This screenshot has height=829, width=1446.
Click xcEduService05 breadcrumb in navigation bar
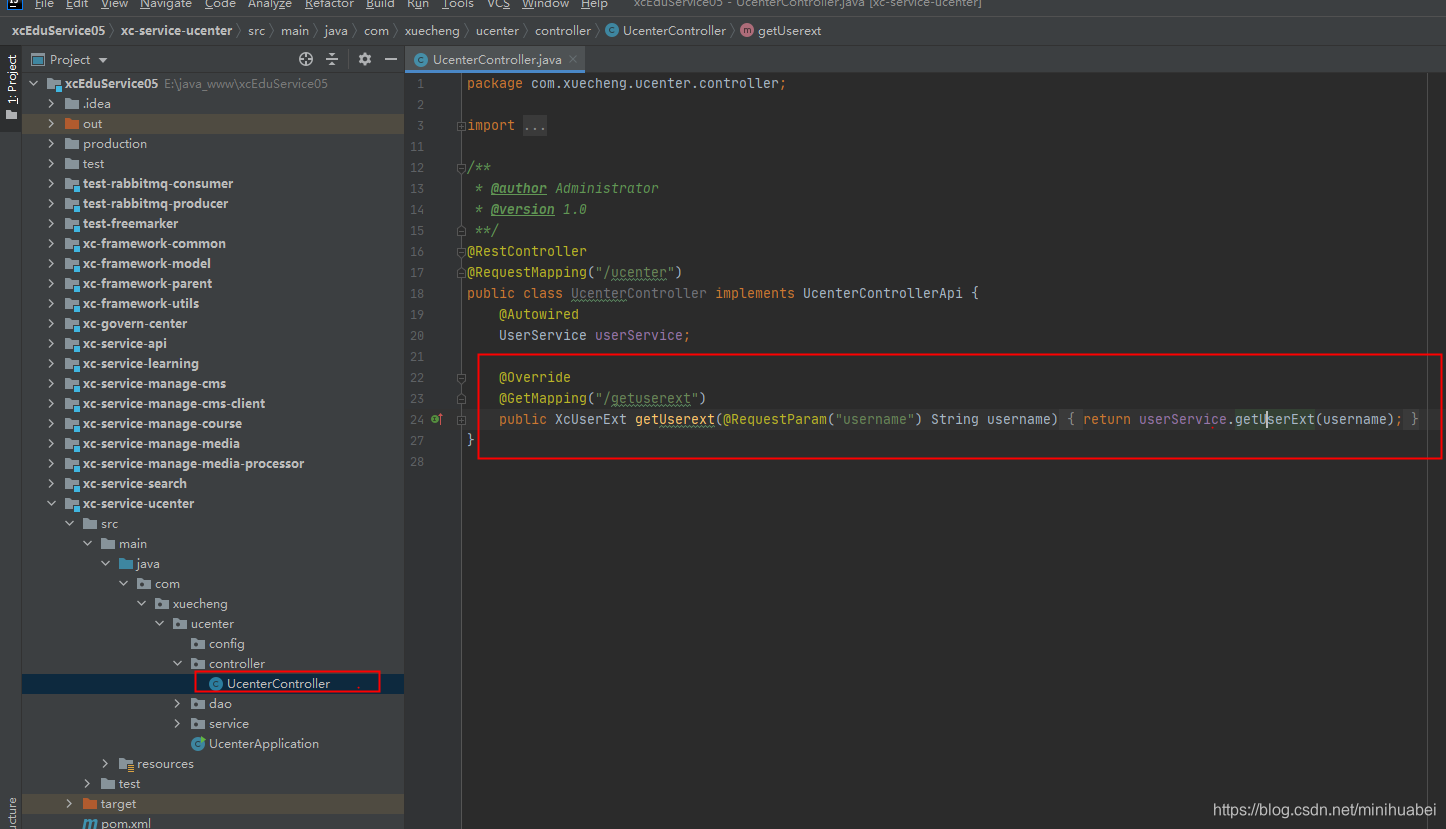tap(58, 31)
